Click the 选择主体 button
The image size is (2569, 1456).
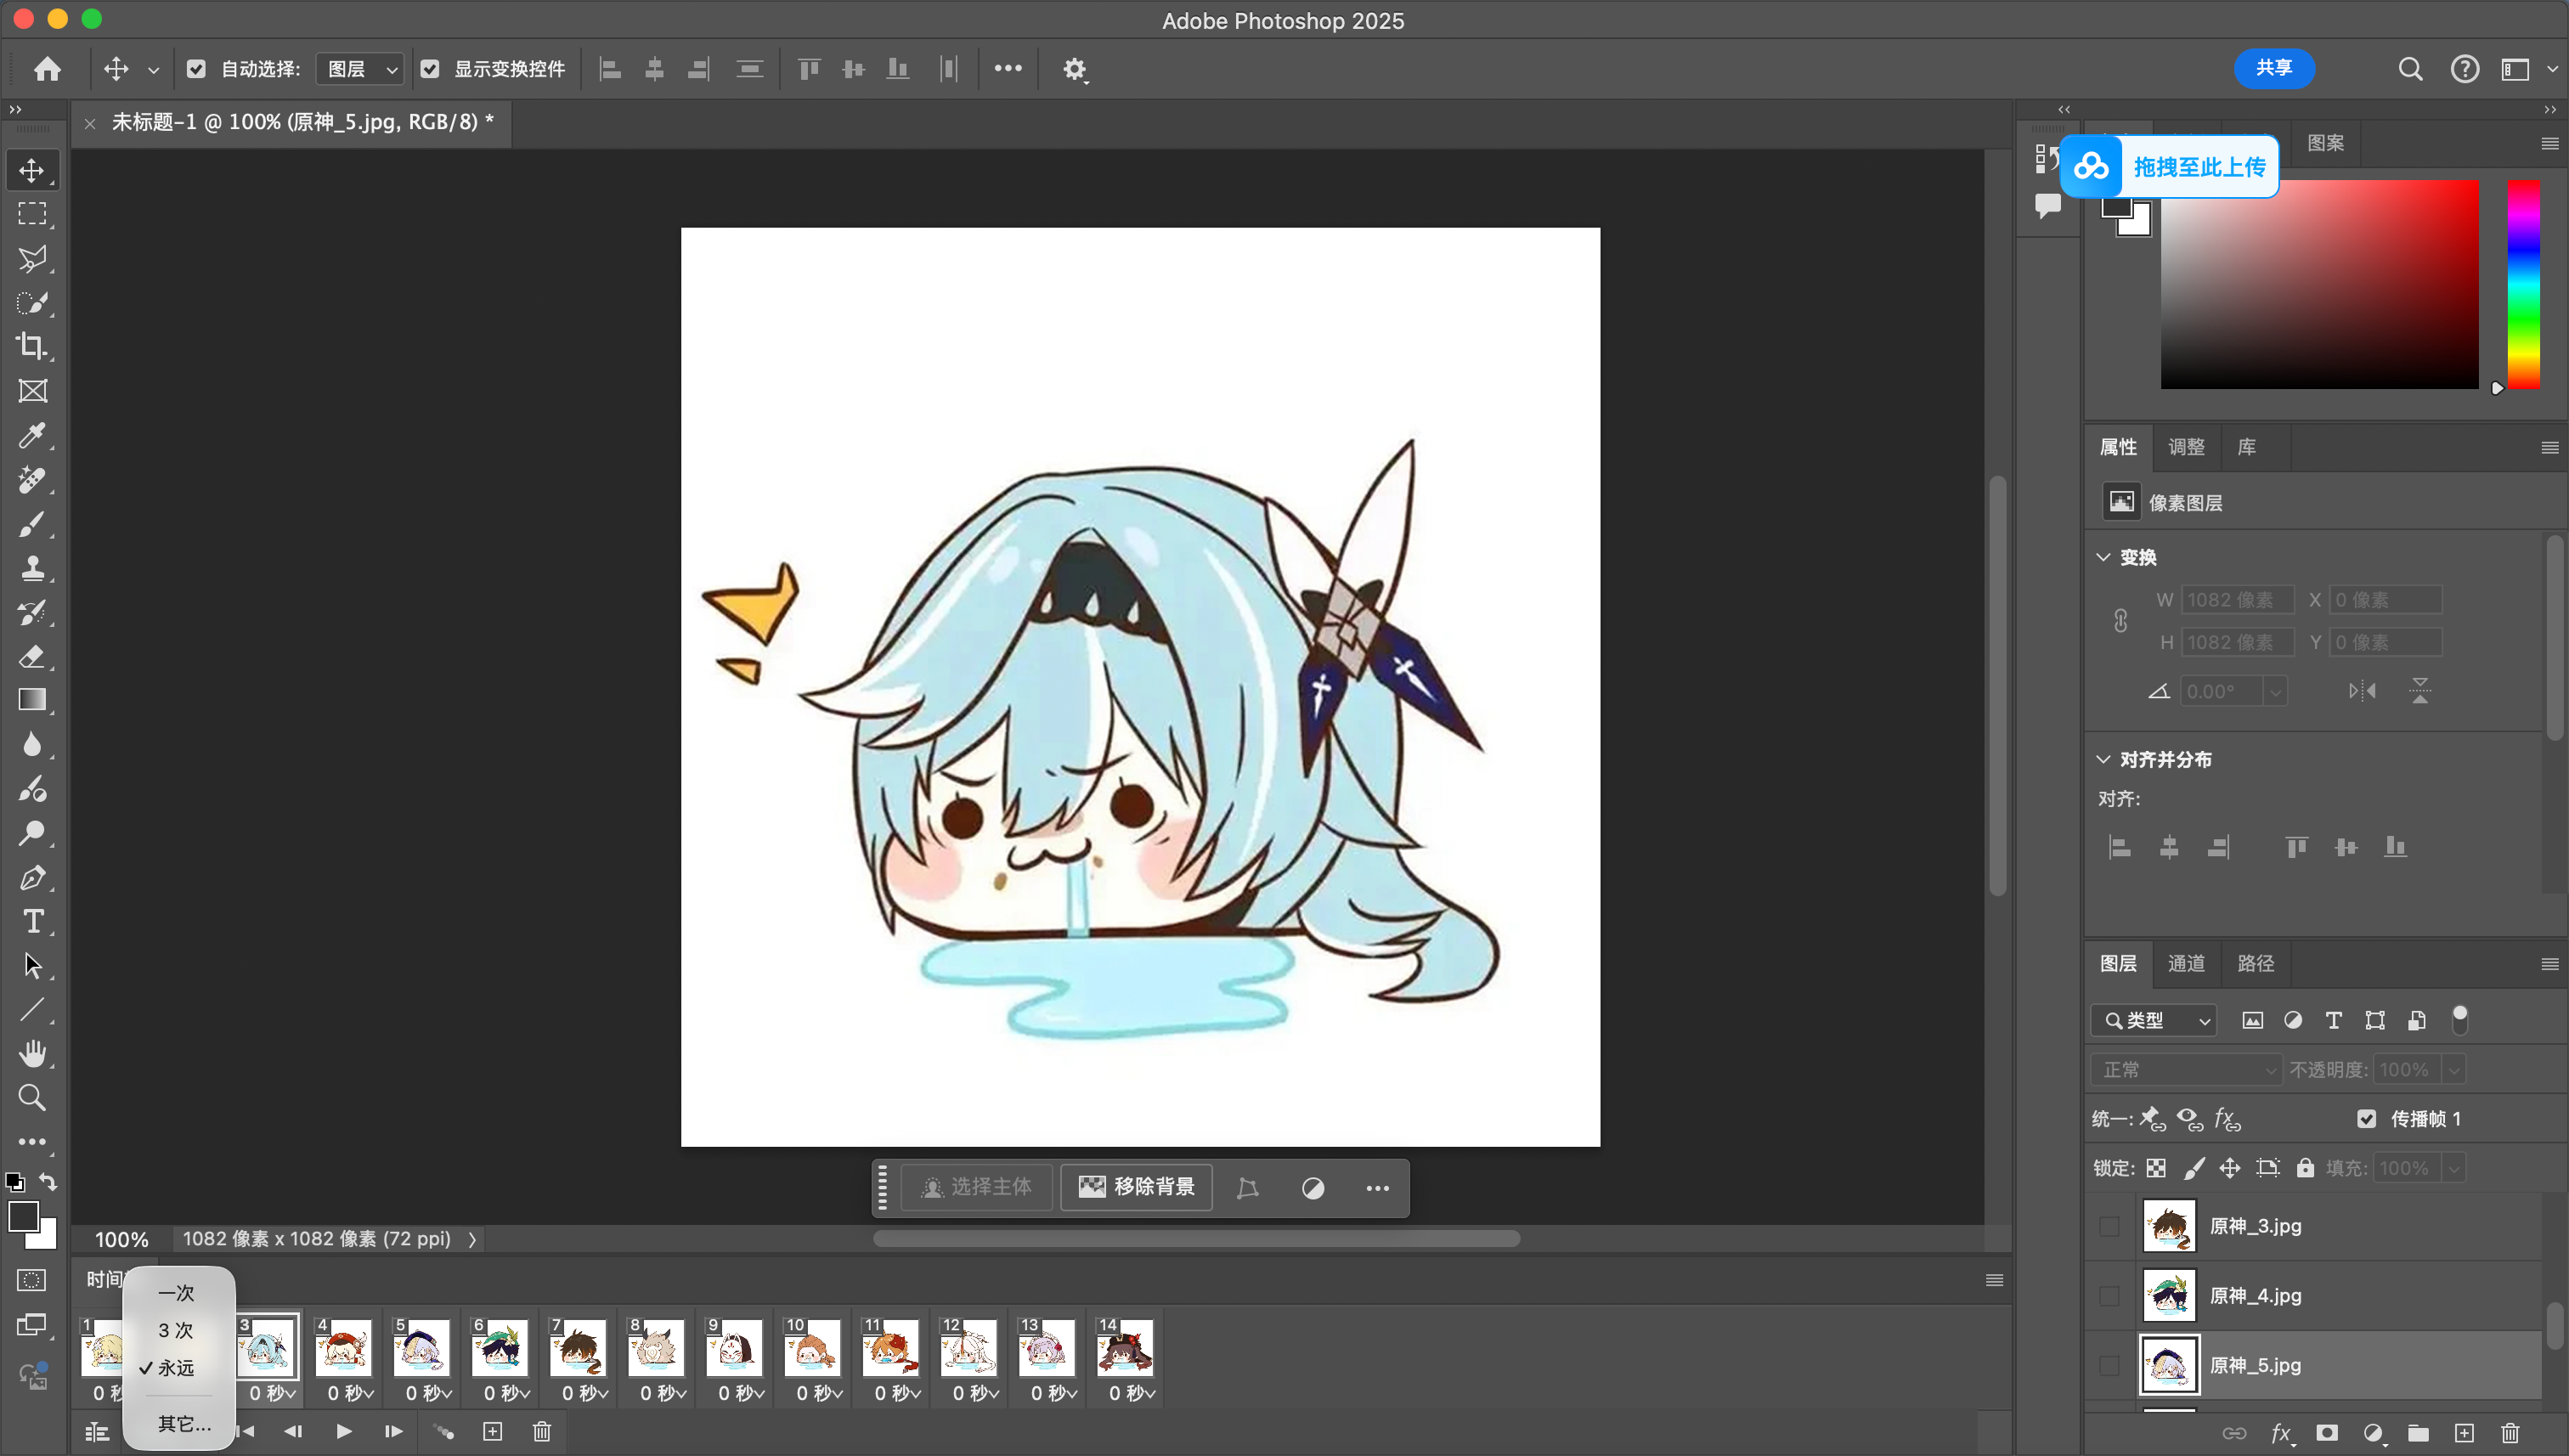(976, 1187)
